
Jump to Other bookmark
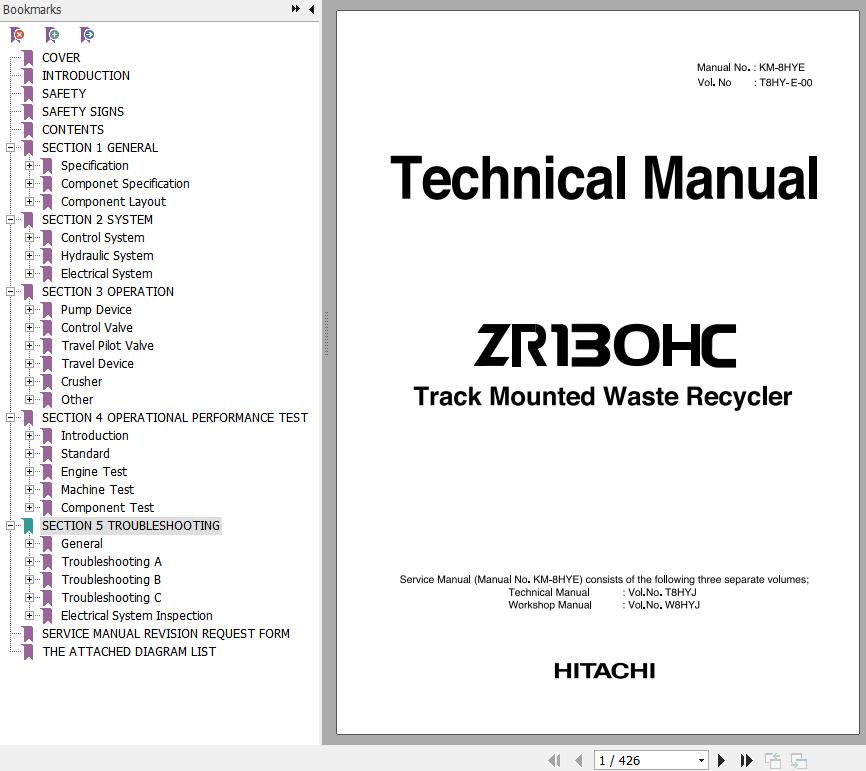pos(77,399)
